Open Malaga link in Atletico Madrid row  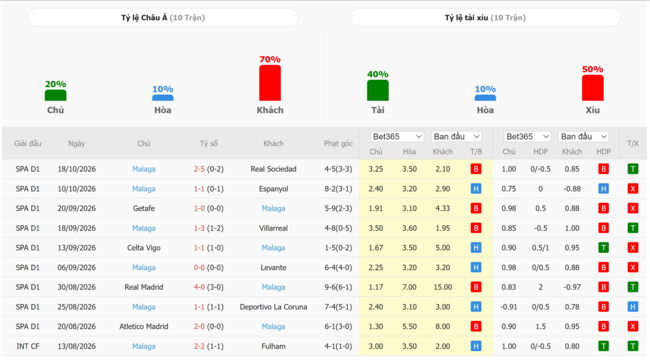click(273, 327)
